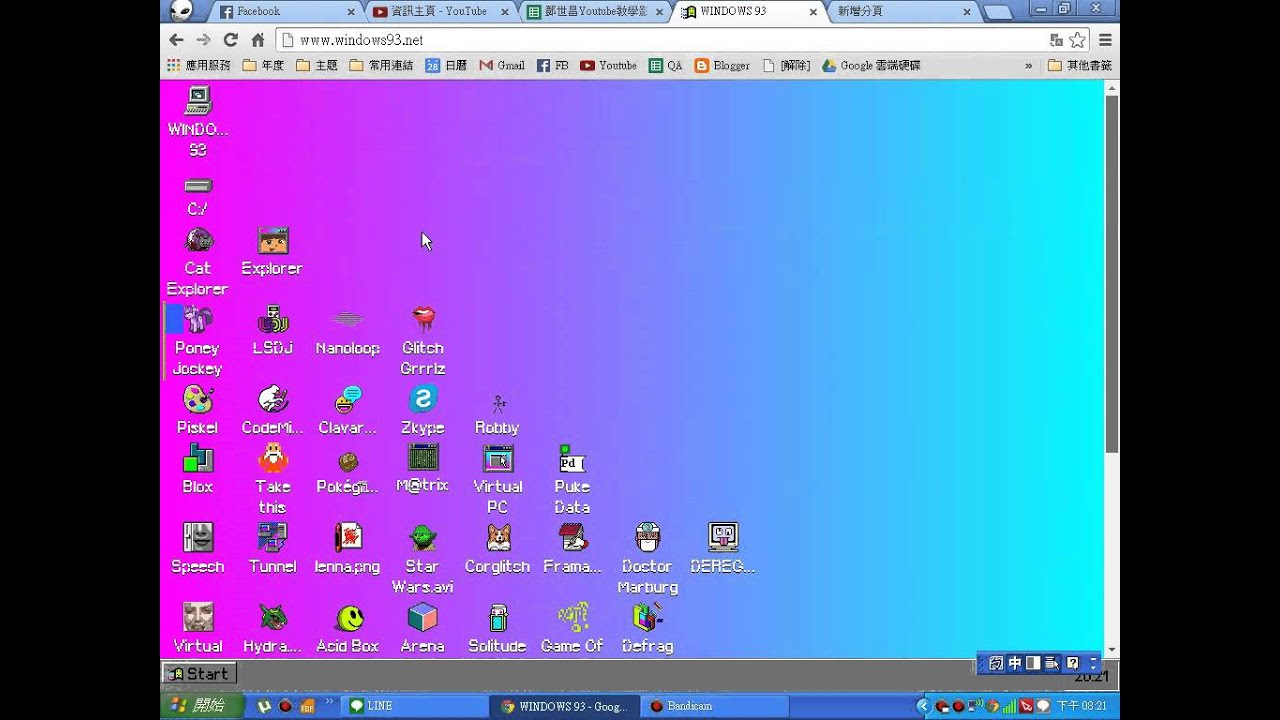
Task: Open the Gmail bookmark
Action: click(502, 65)
